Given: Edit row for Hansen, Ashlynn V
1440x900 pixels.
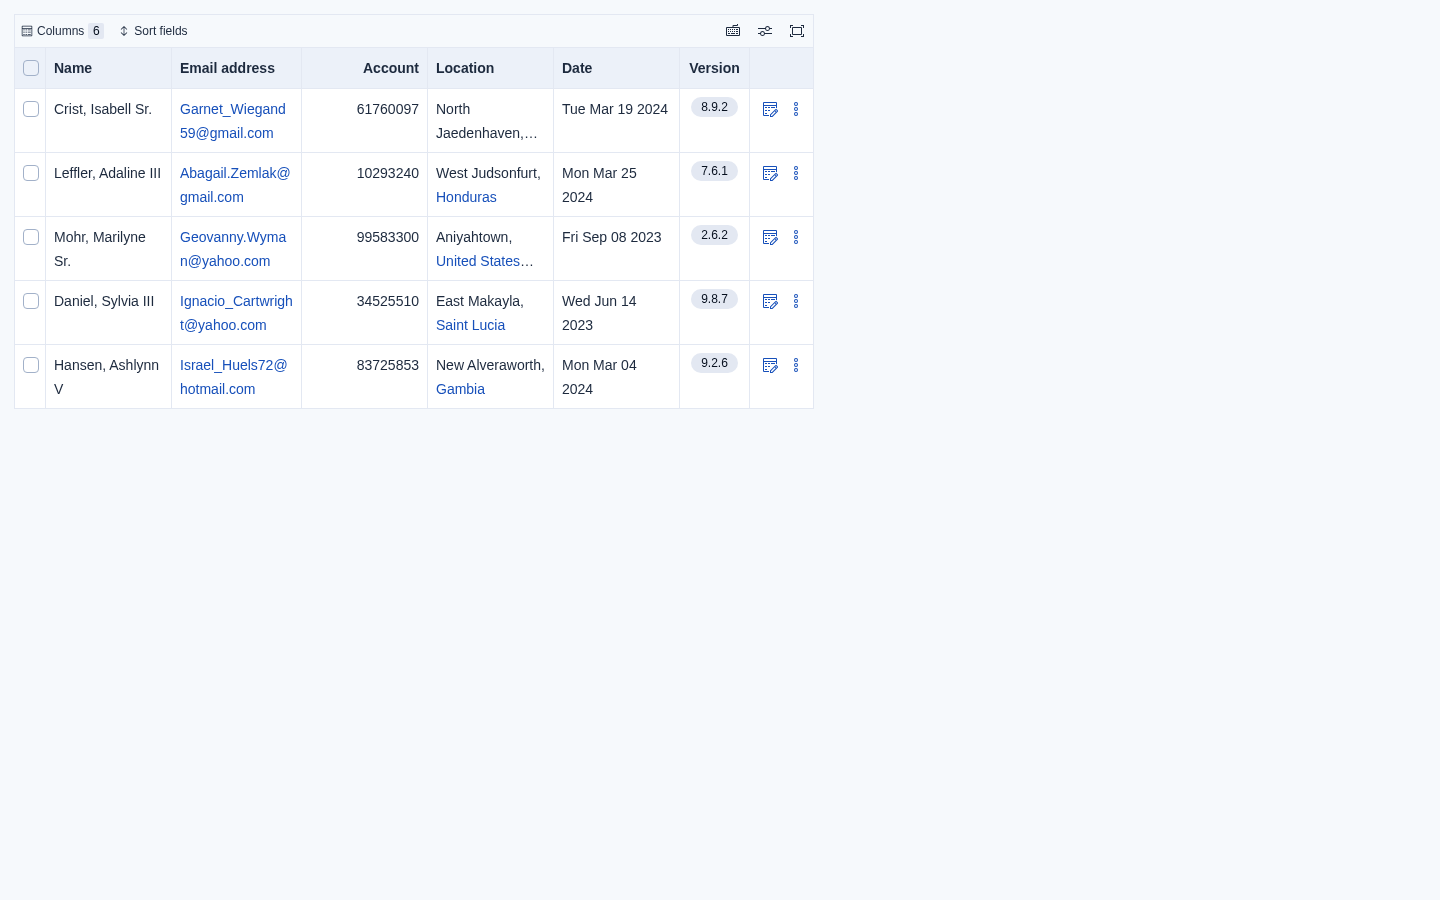Looking at the screenshot, I should pos(770,365).
